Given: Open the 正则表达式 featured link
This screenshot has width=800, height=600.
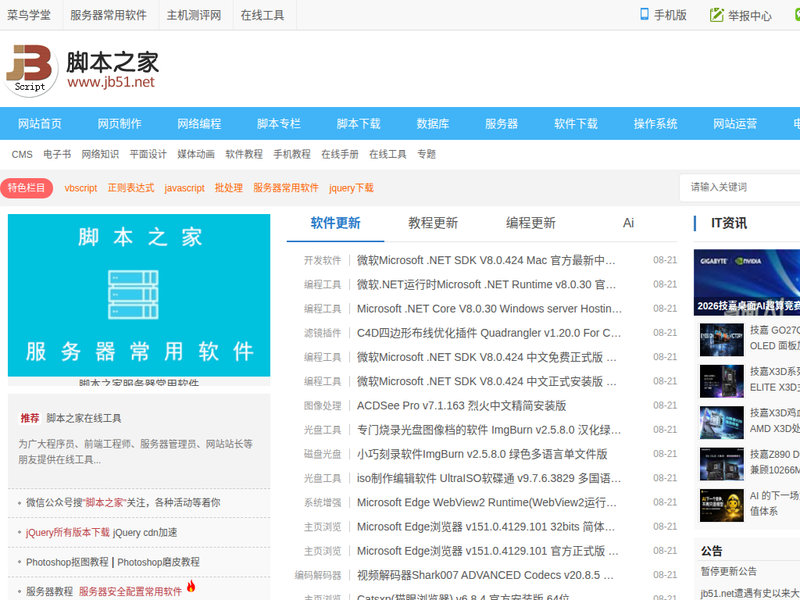Looking at the screenshot, I should point(131,188).
